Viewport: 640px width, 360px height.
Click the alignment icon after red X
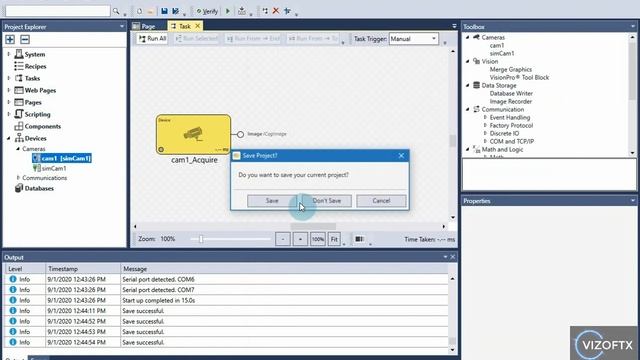pos(287,11)
